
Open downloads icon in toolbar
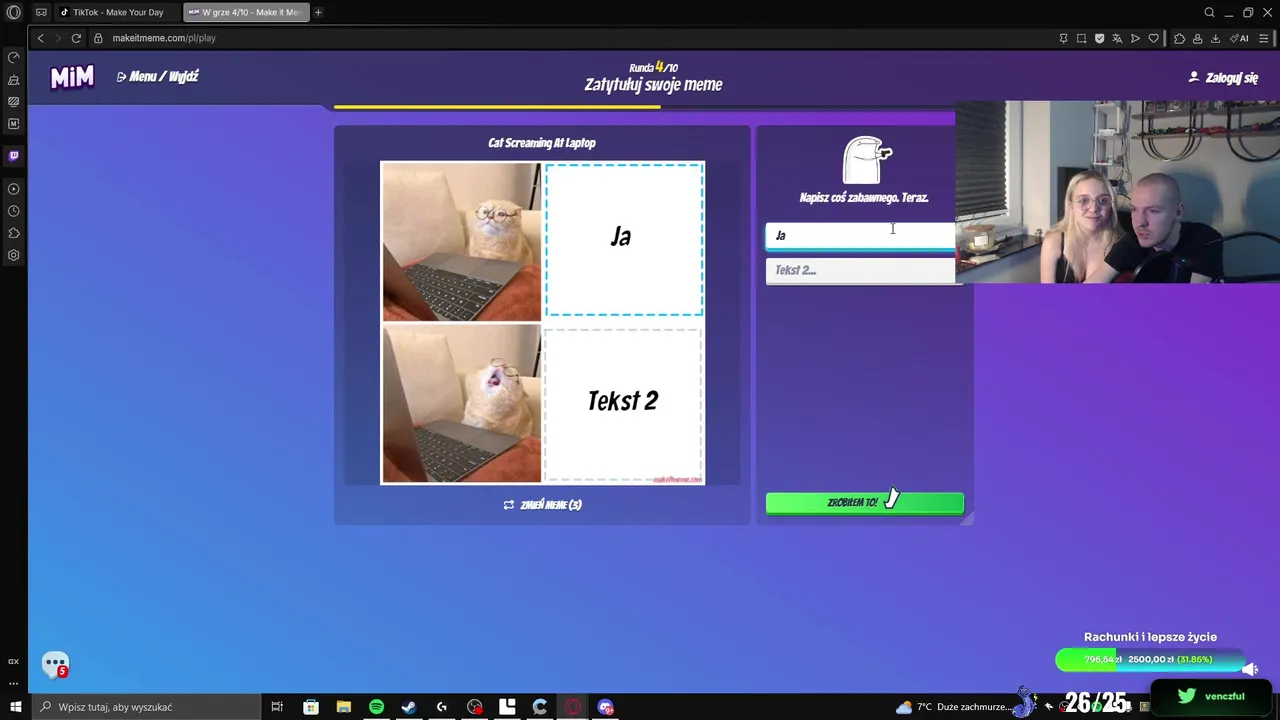[1215, 38]
